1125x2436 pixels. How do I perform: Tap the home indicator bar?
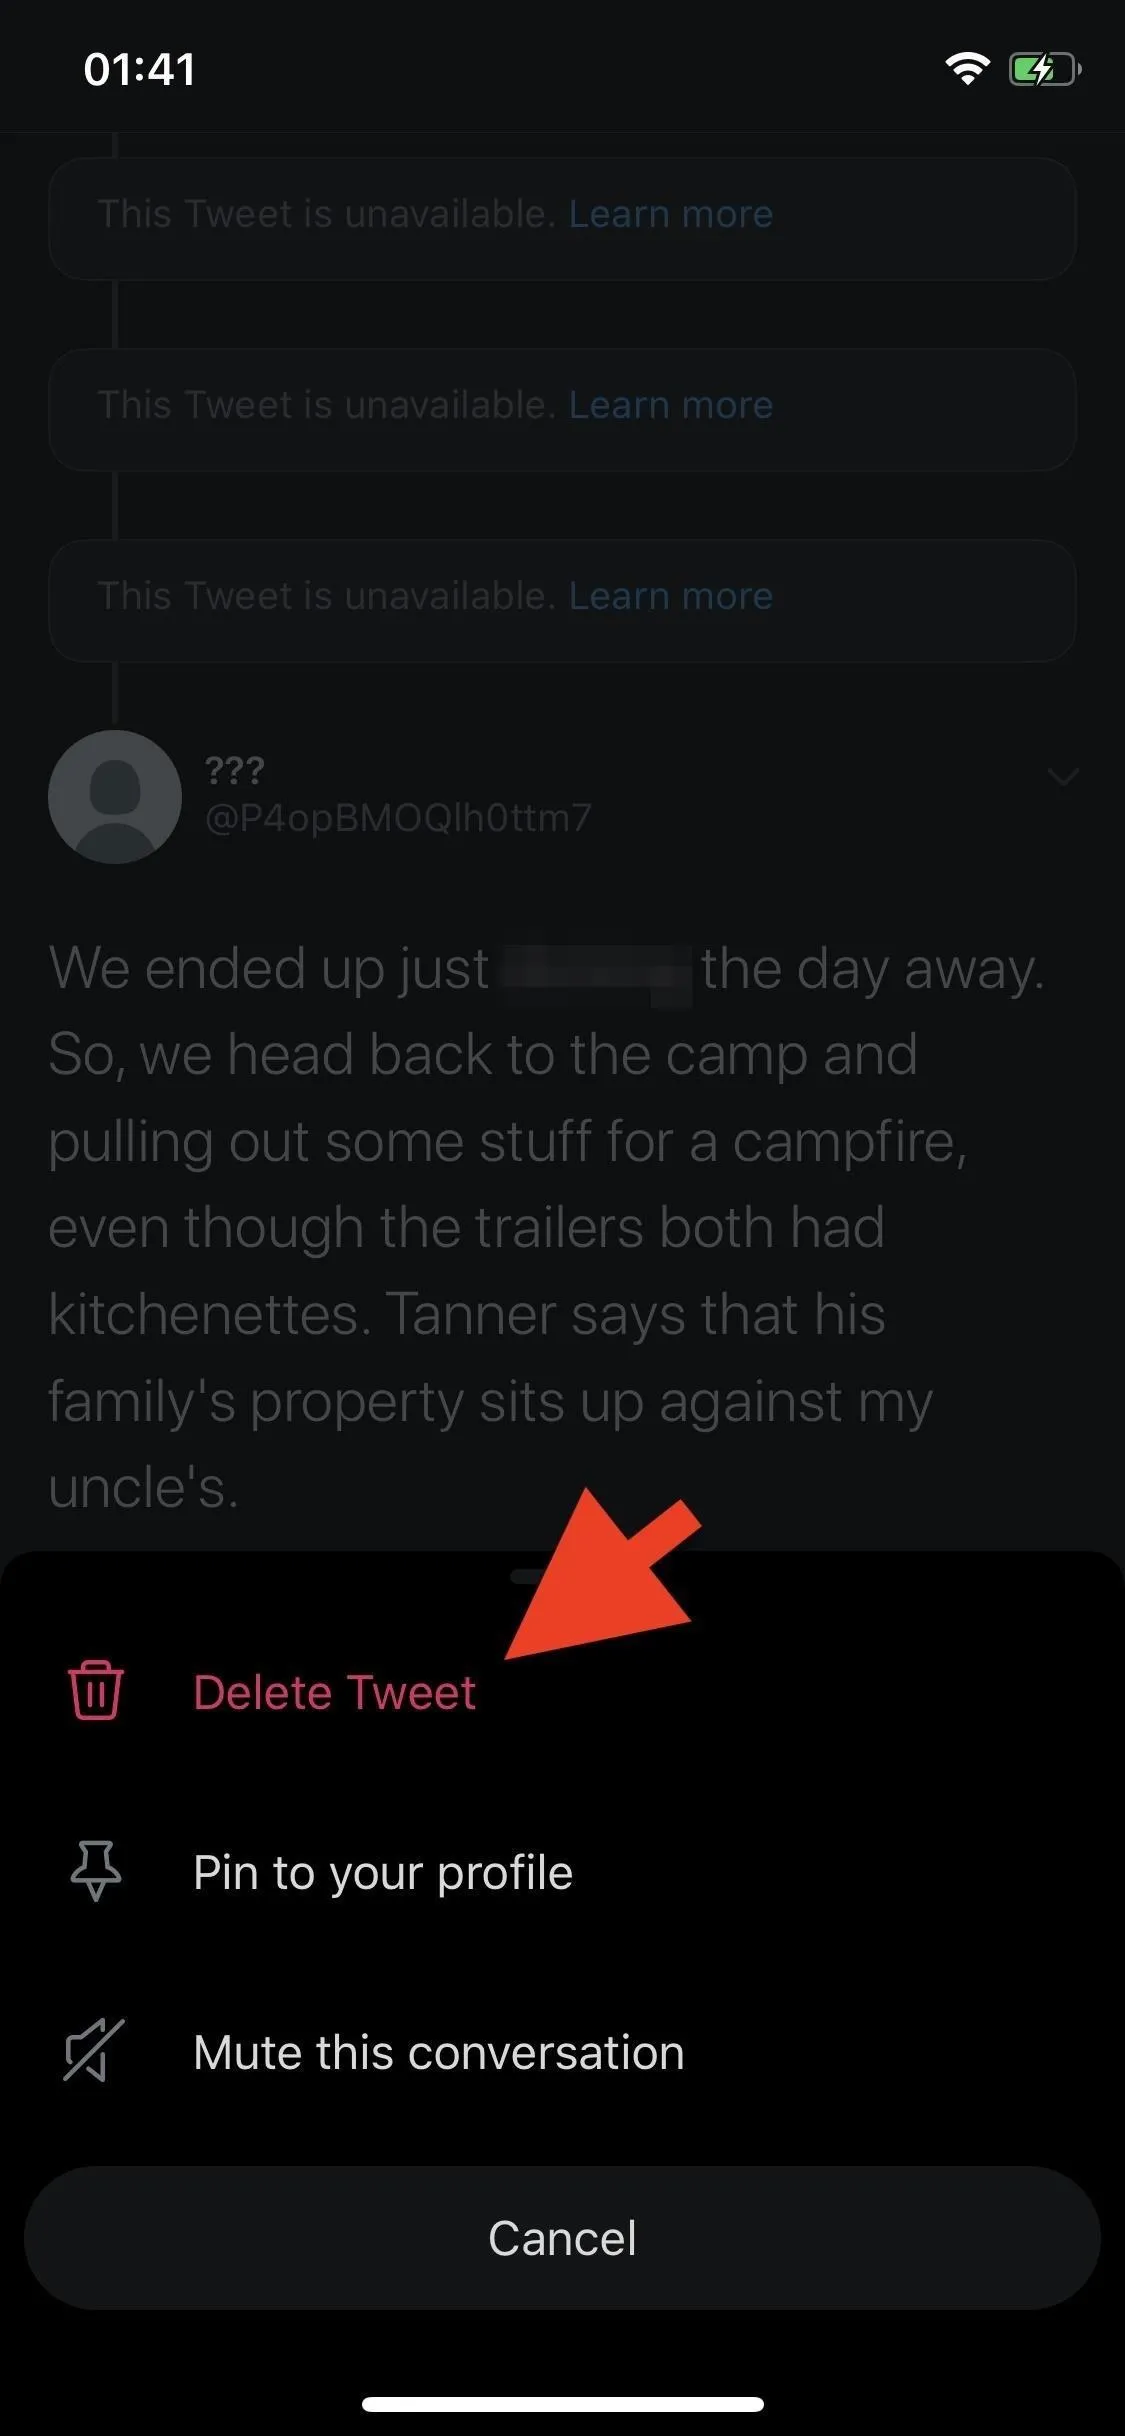[x=563, y=2404]
